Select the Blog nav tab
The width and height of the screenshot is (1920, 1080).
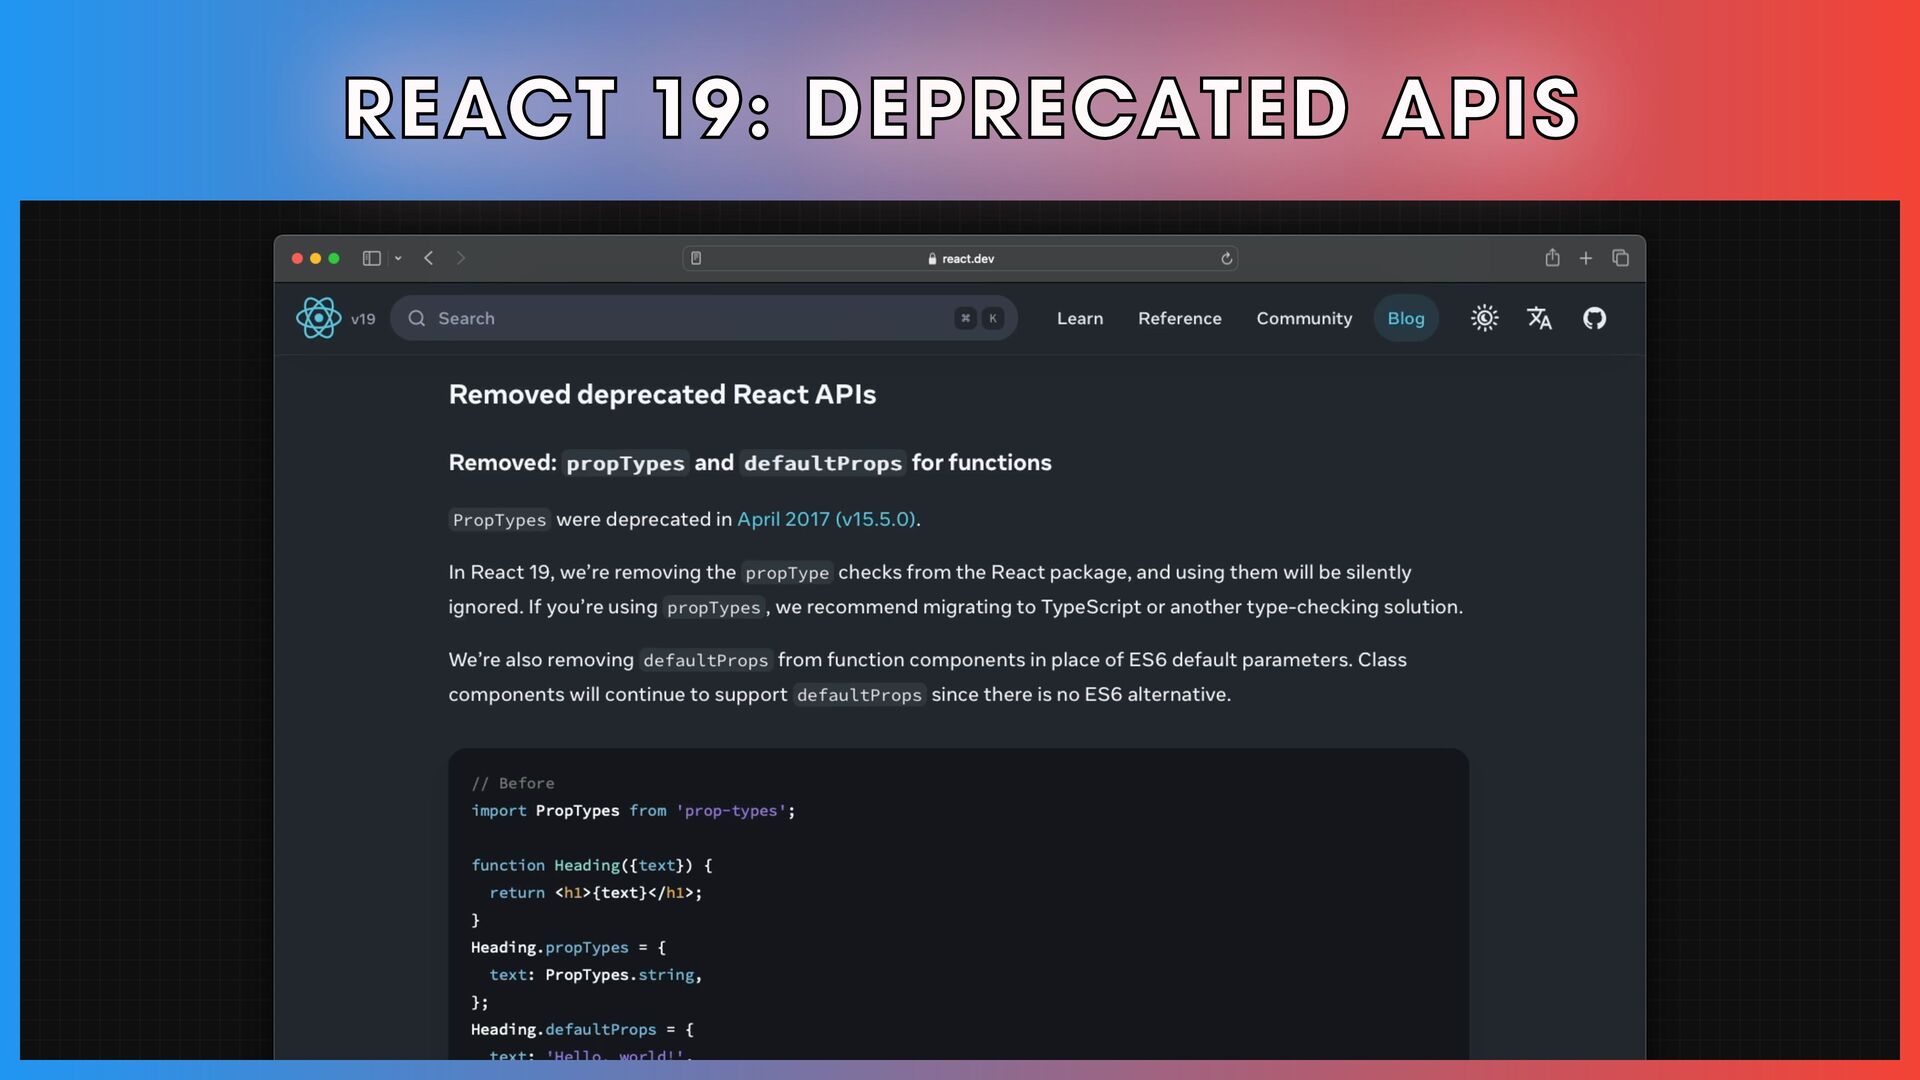click(x=1405, y=318)
